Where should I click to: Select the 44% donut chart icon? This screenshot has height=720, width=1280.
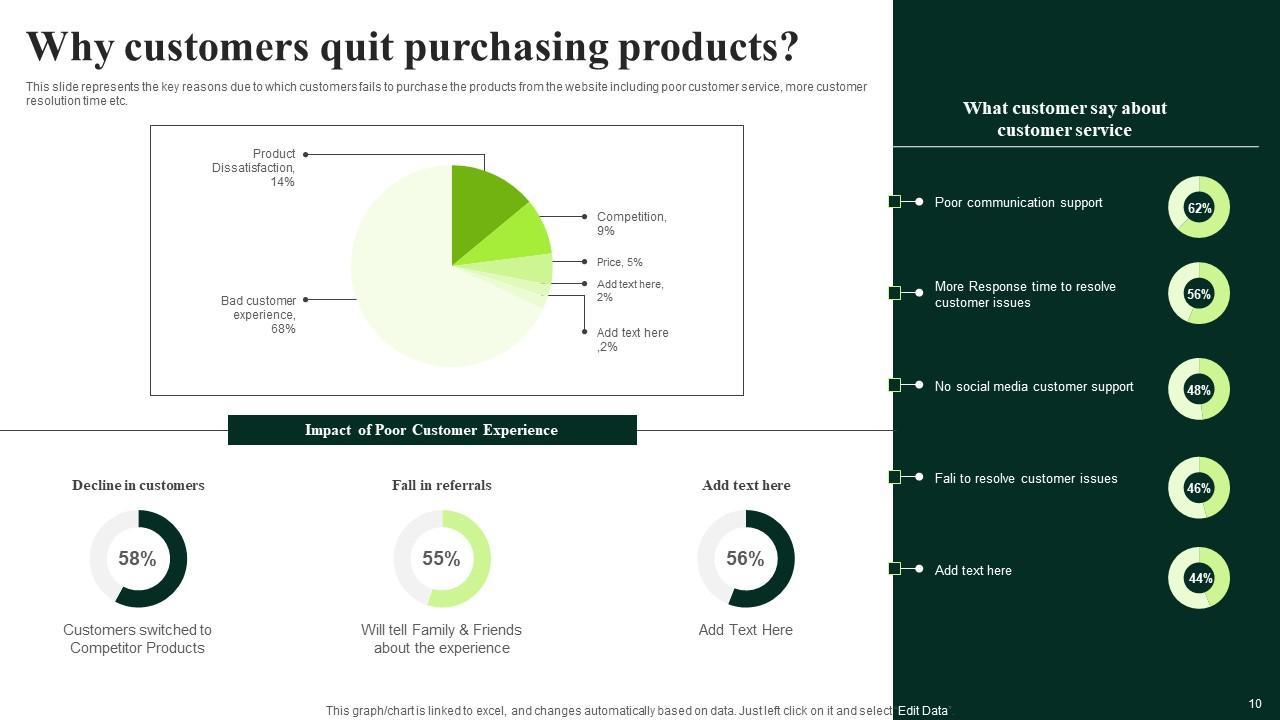tap(1198, 577)
